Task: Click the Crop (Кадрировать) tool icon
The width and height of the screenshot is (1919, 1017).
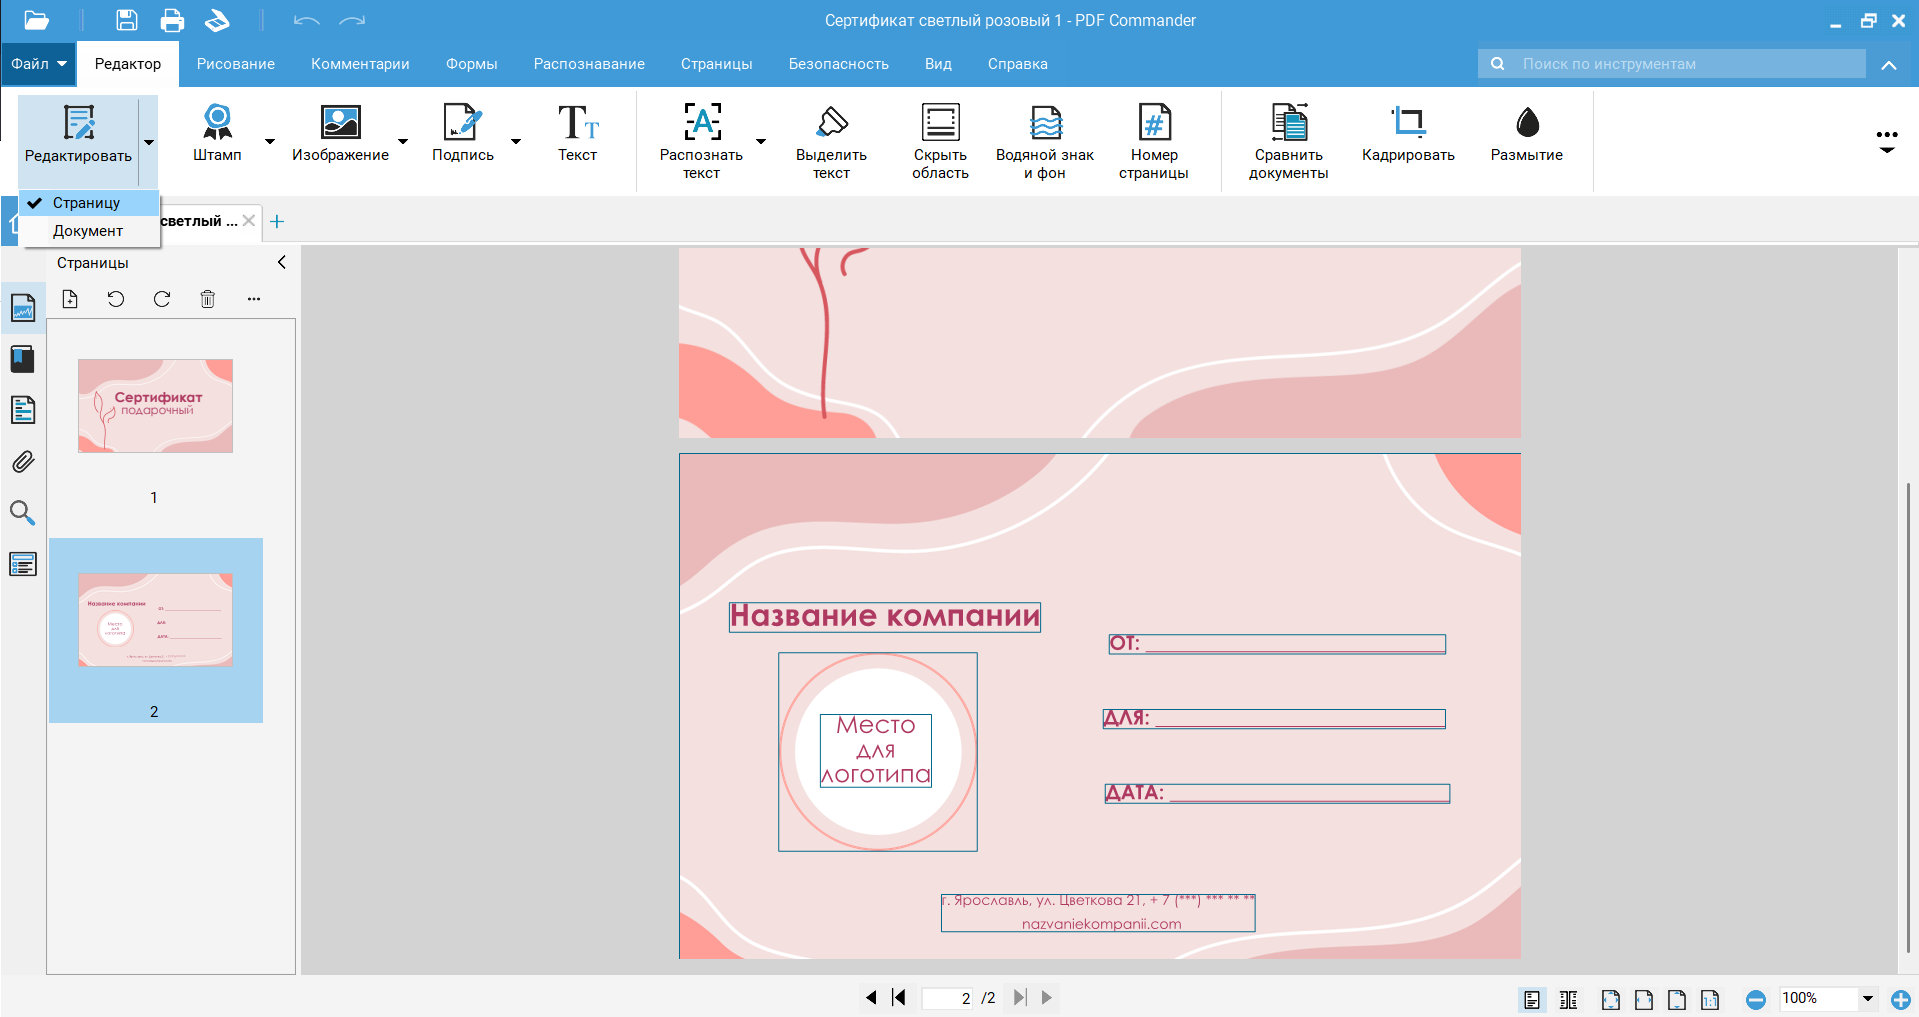Action: (x=1407, y=123)
